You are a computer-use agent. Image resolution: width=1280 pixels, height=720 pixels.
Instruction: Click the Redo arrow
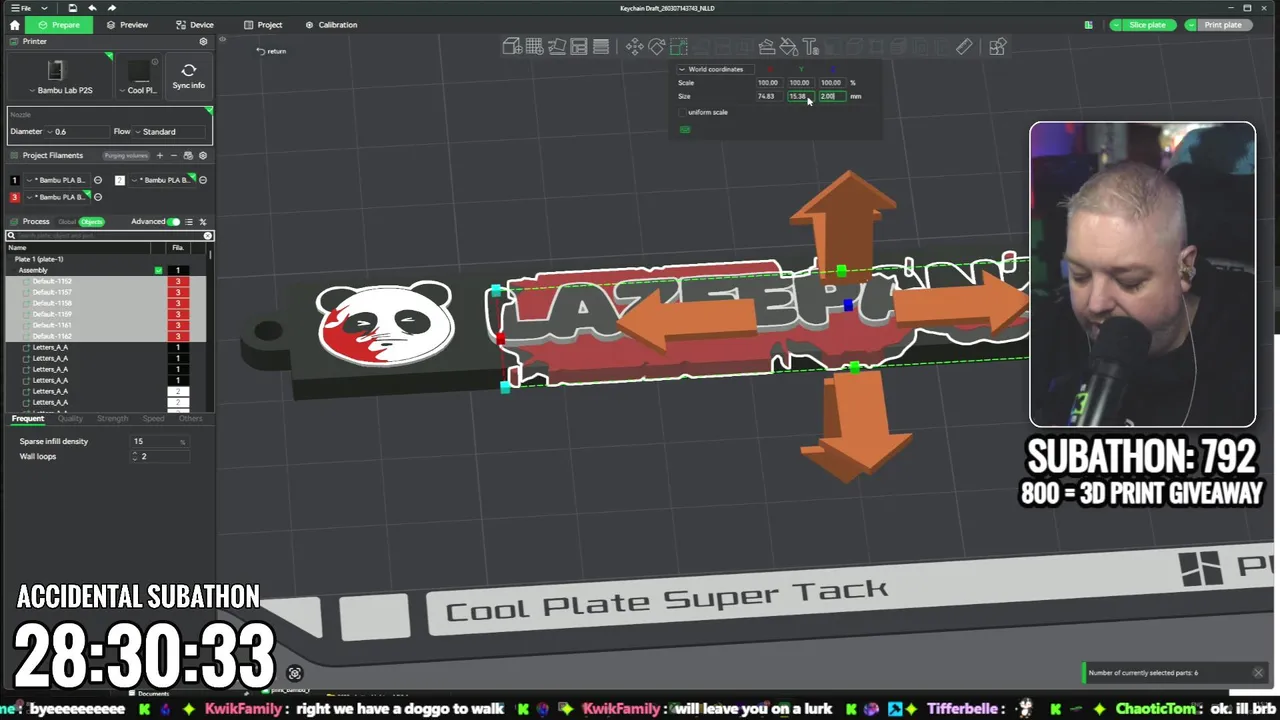coord(111,8)
